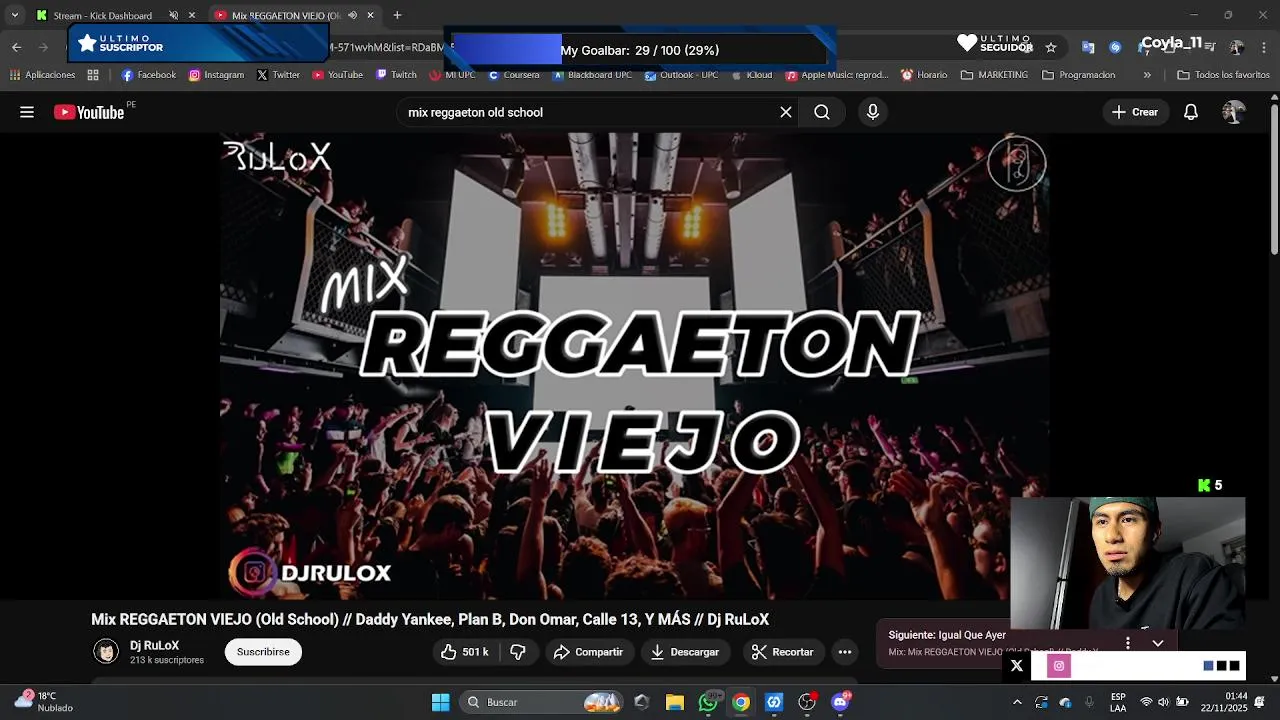Open the Chrome apps grid shortcut
This screenshot has width=1280, height=720.
tap(93, 75)
